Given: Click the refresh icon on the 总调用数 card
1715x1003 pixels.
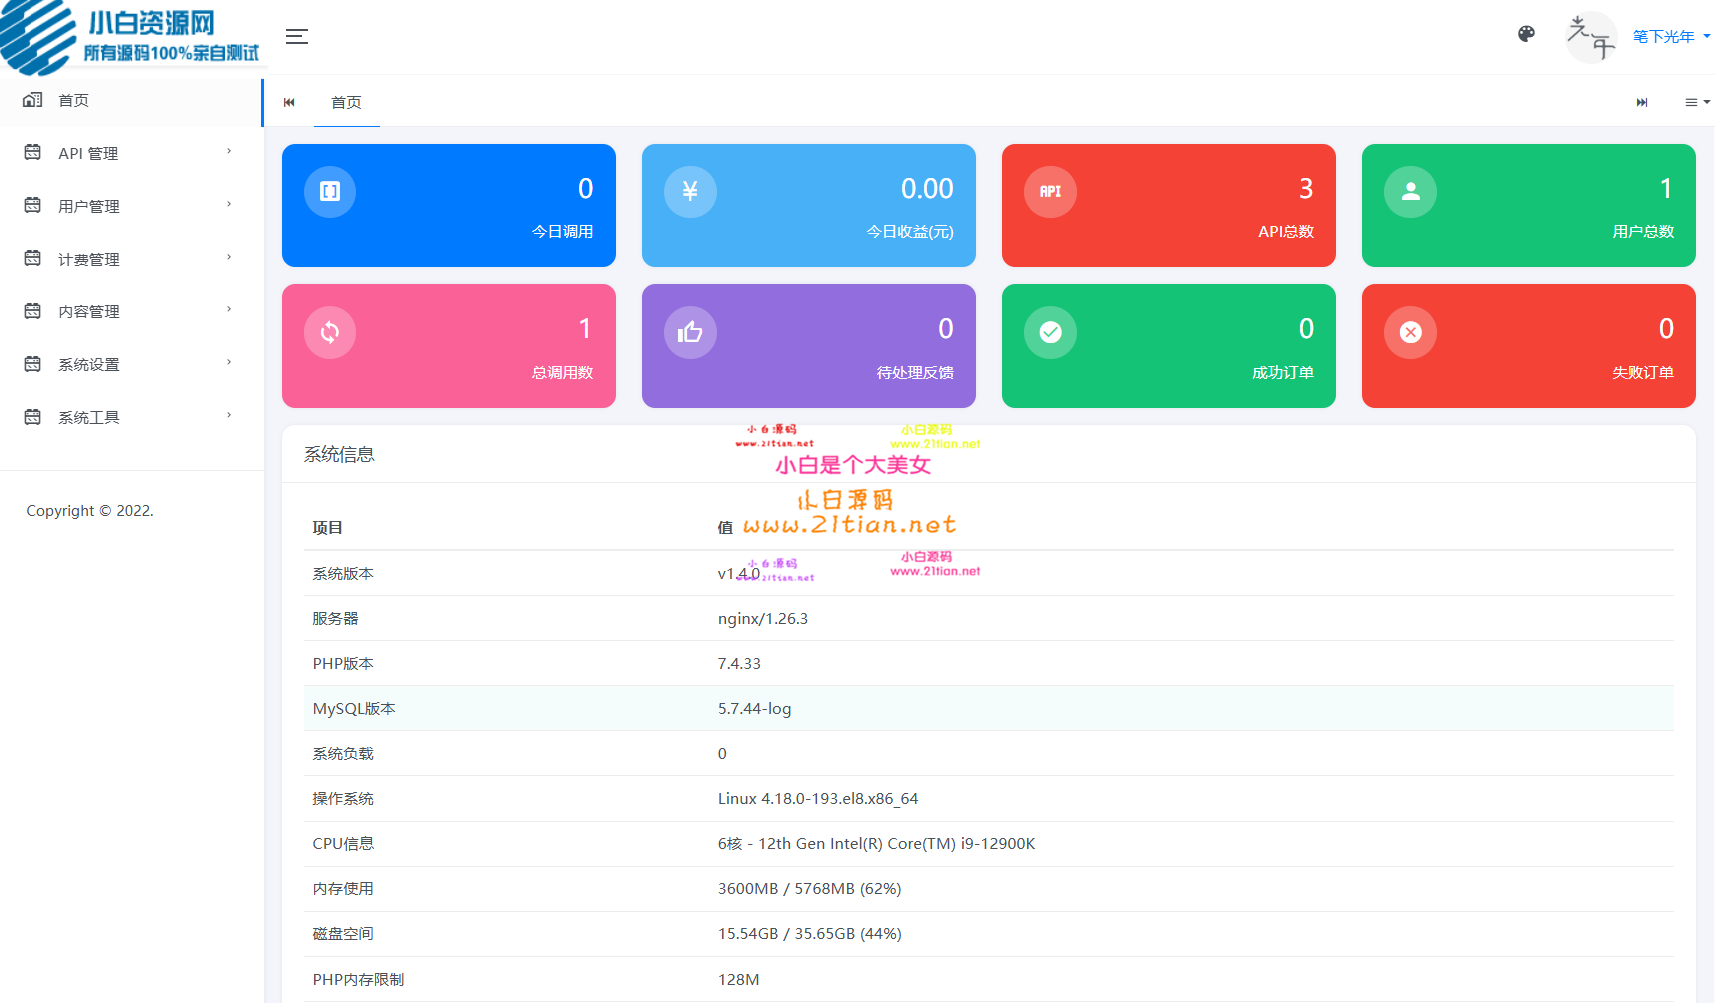Looking at the screenshot, I should tap(329, 332).
